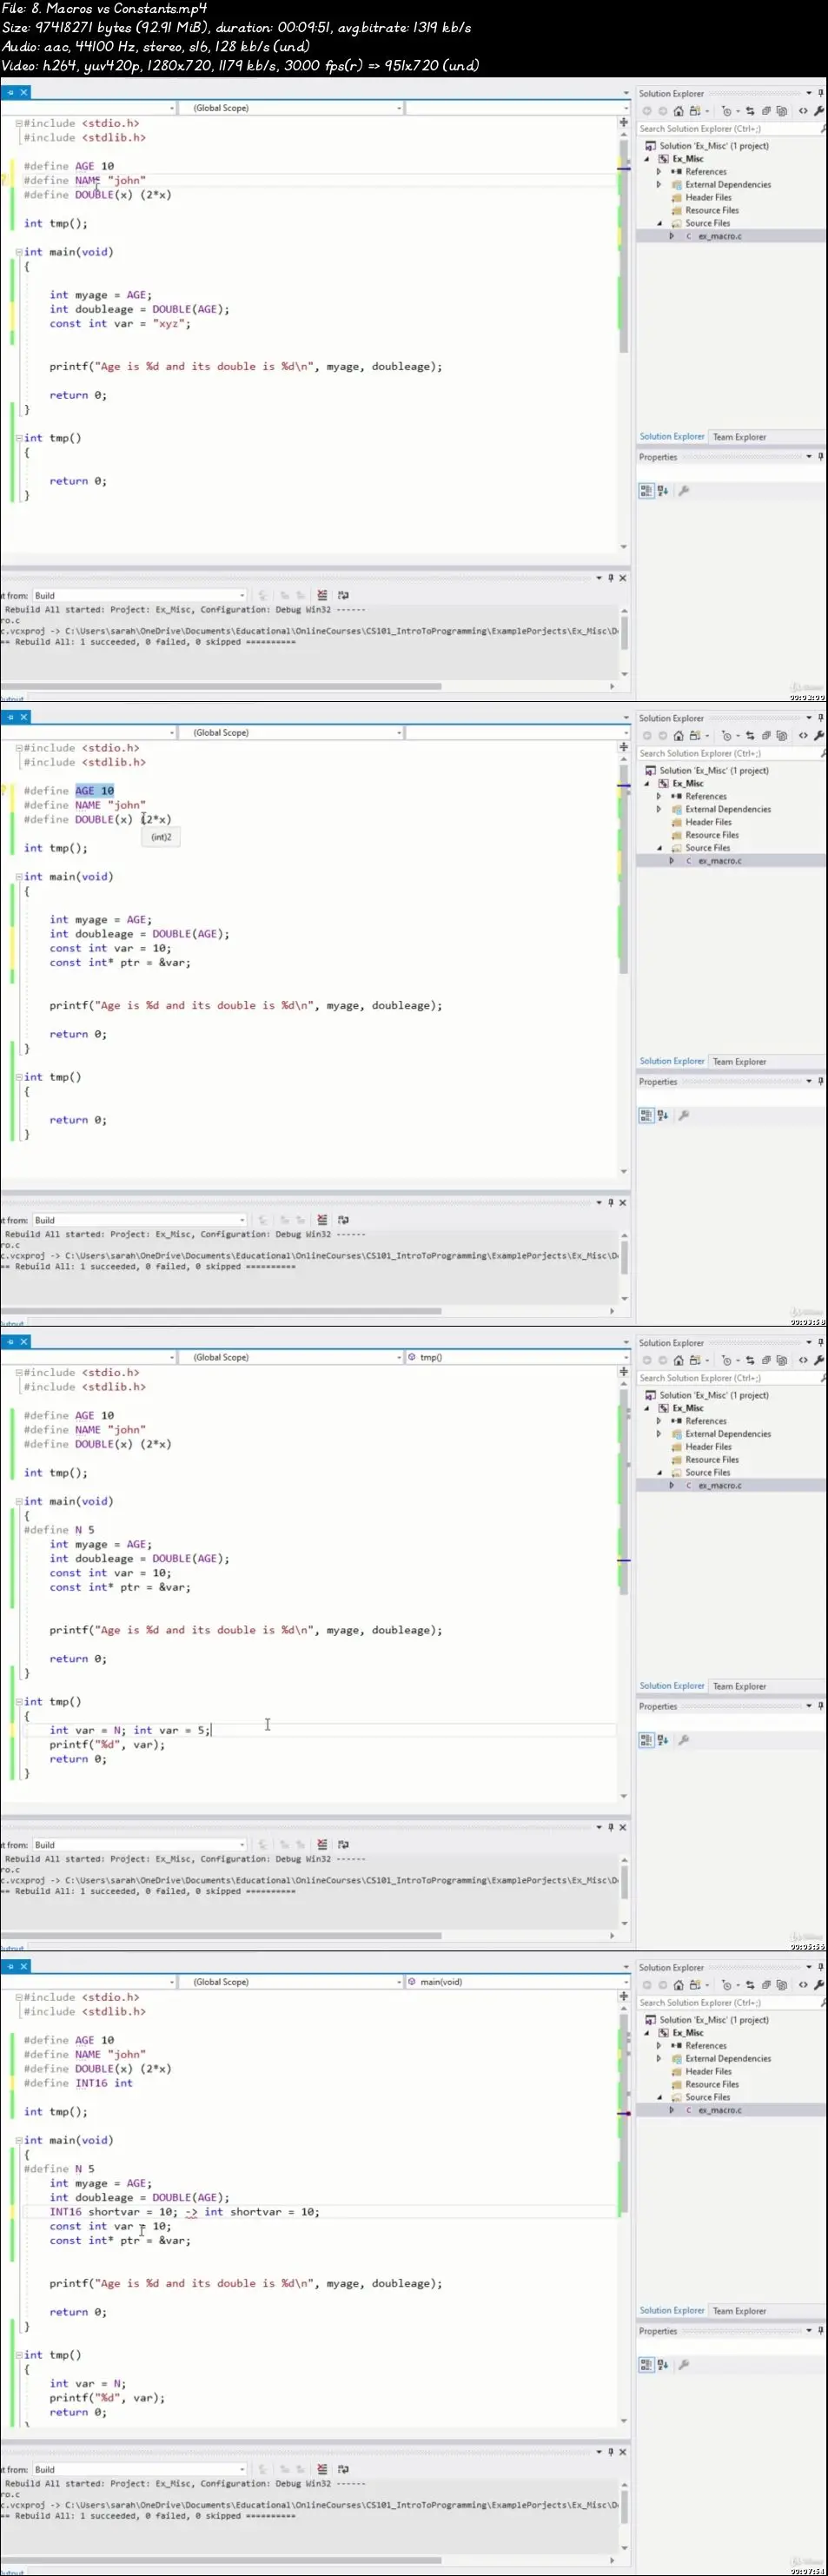Toggle Sync with Active Document in last frame
The height and width of the screenshot is (2576, 828).
[x=750, y=1985]
